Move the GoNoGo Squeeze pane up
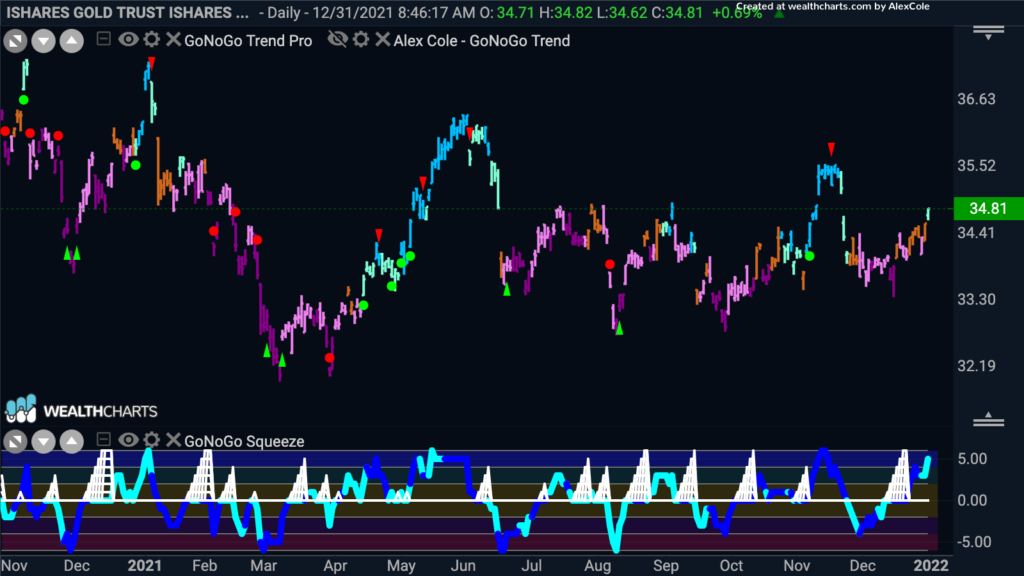 [x=72, y=441]
